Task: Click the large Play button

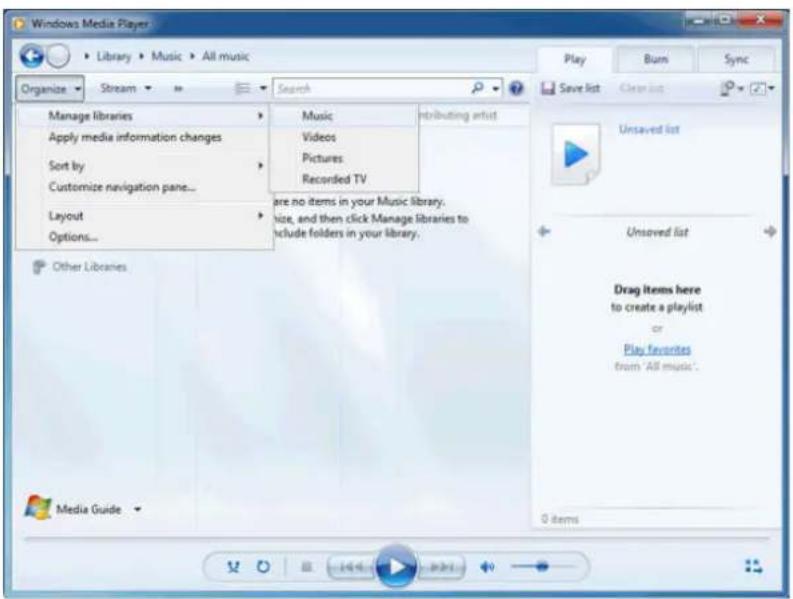Action: coord(396,567)
